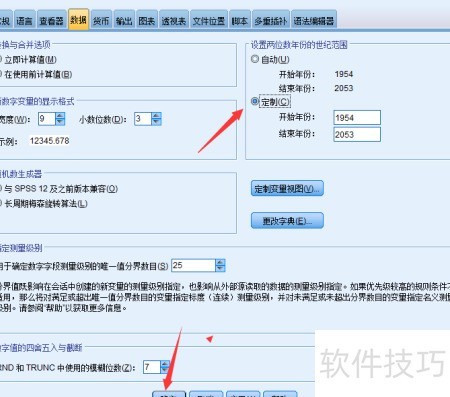The image size is (450, 397).
Task: Decrease the 模糊位数(Z) spinner value
Action: [165, 370]
